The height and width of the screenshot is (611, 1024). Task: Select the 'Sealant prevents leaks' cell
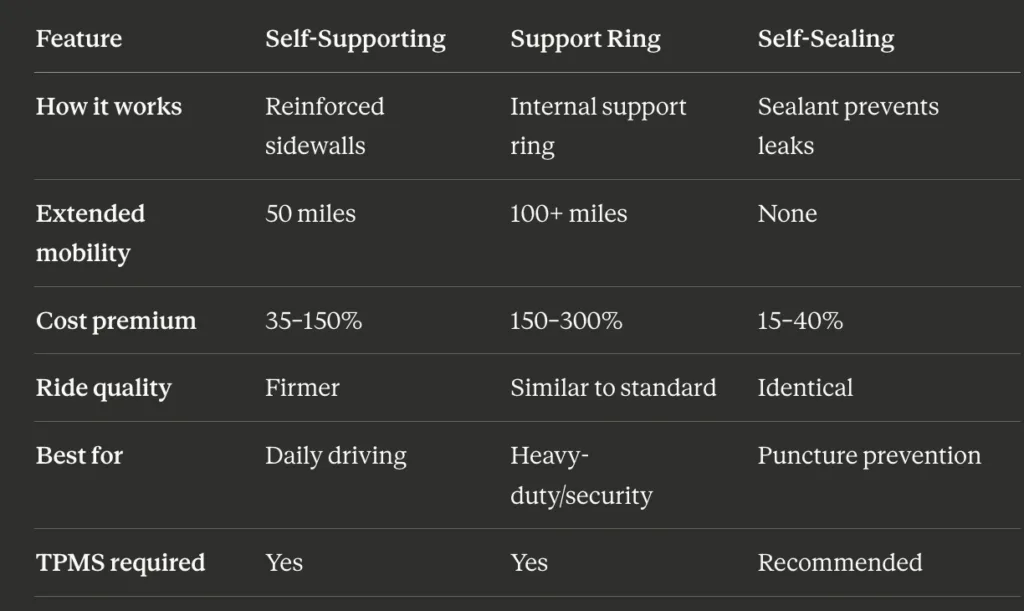coord(847,126)
